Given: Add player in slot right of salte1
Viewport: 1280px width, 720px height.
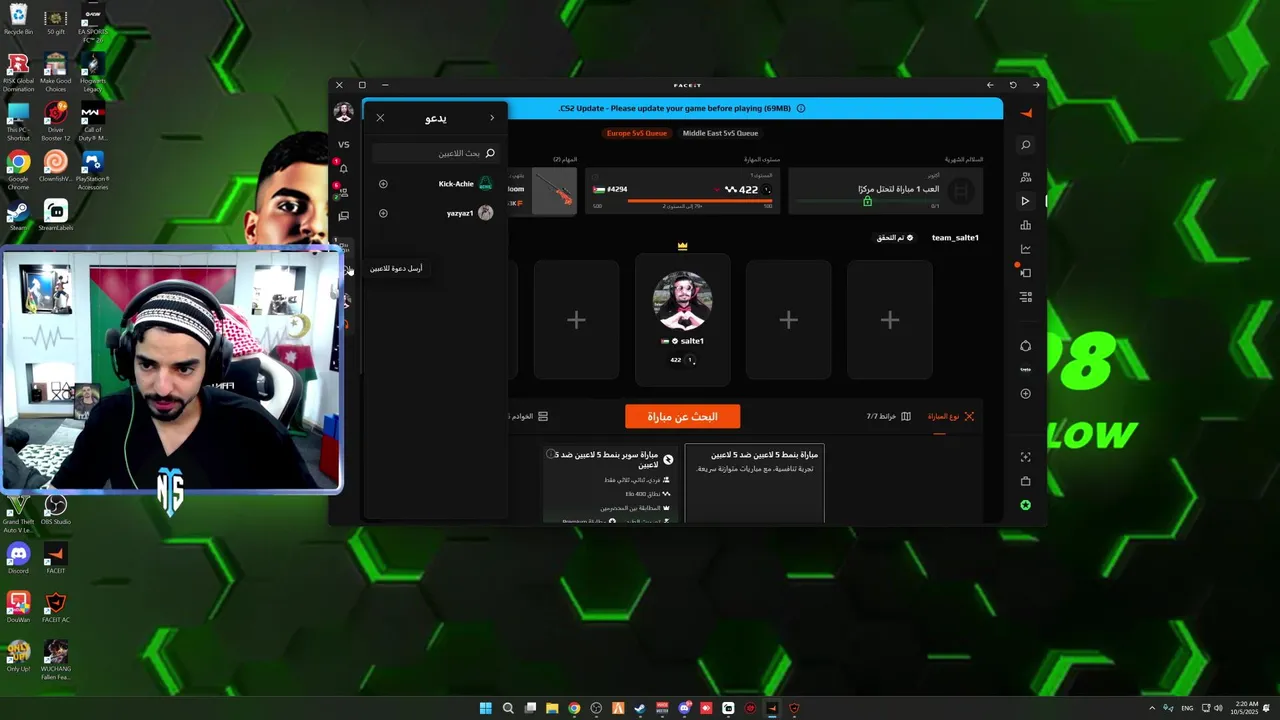Looking at the screenshot, I should point(788,320).
